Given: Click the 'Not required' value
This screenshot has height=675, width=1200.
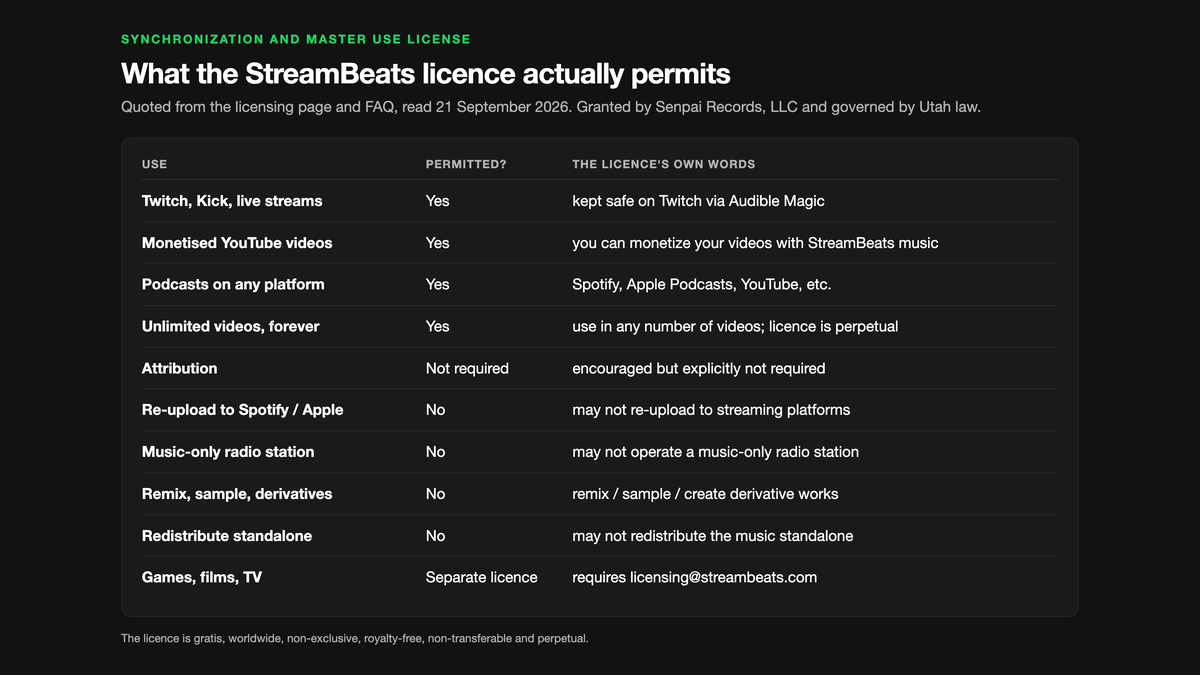Looking at the screenshot, I should coord(467,369).
